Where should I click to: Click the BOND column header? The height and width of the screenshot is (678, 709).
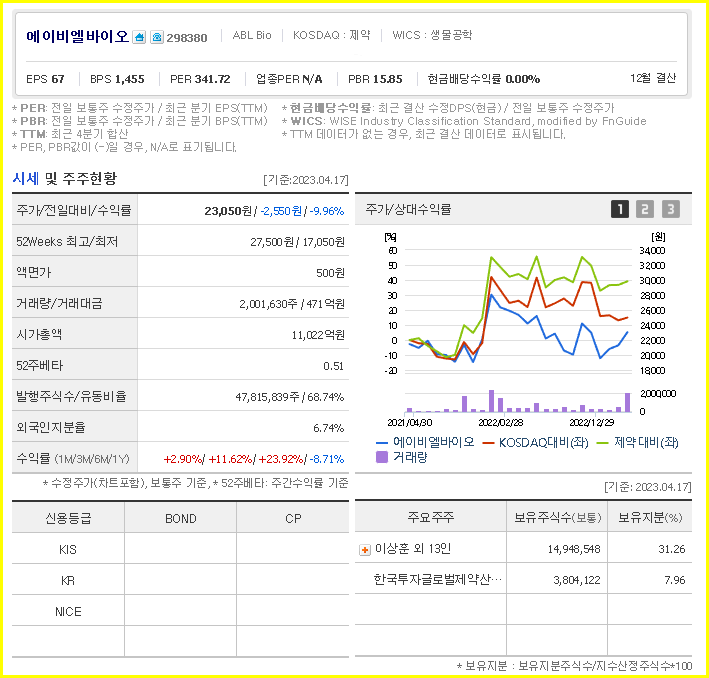coord(181,518)
